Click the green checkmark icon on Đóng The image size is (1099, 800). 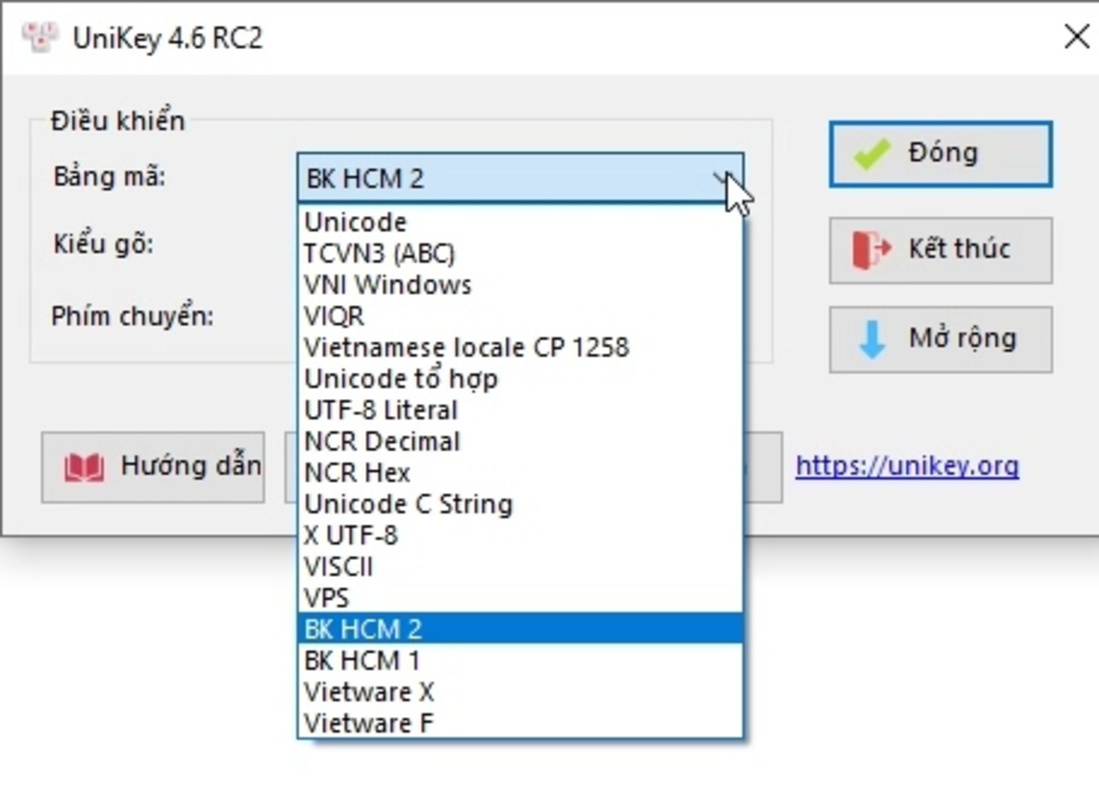[872, 154]
